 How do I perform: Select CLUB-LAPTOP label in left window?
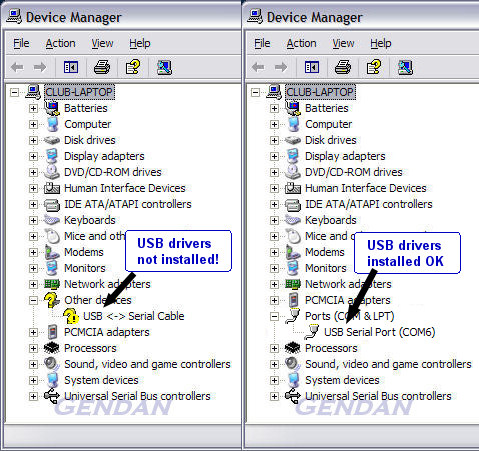point(79,92)
